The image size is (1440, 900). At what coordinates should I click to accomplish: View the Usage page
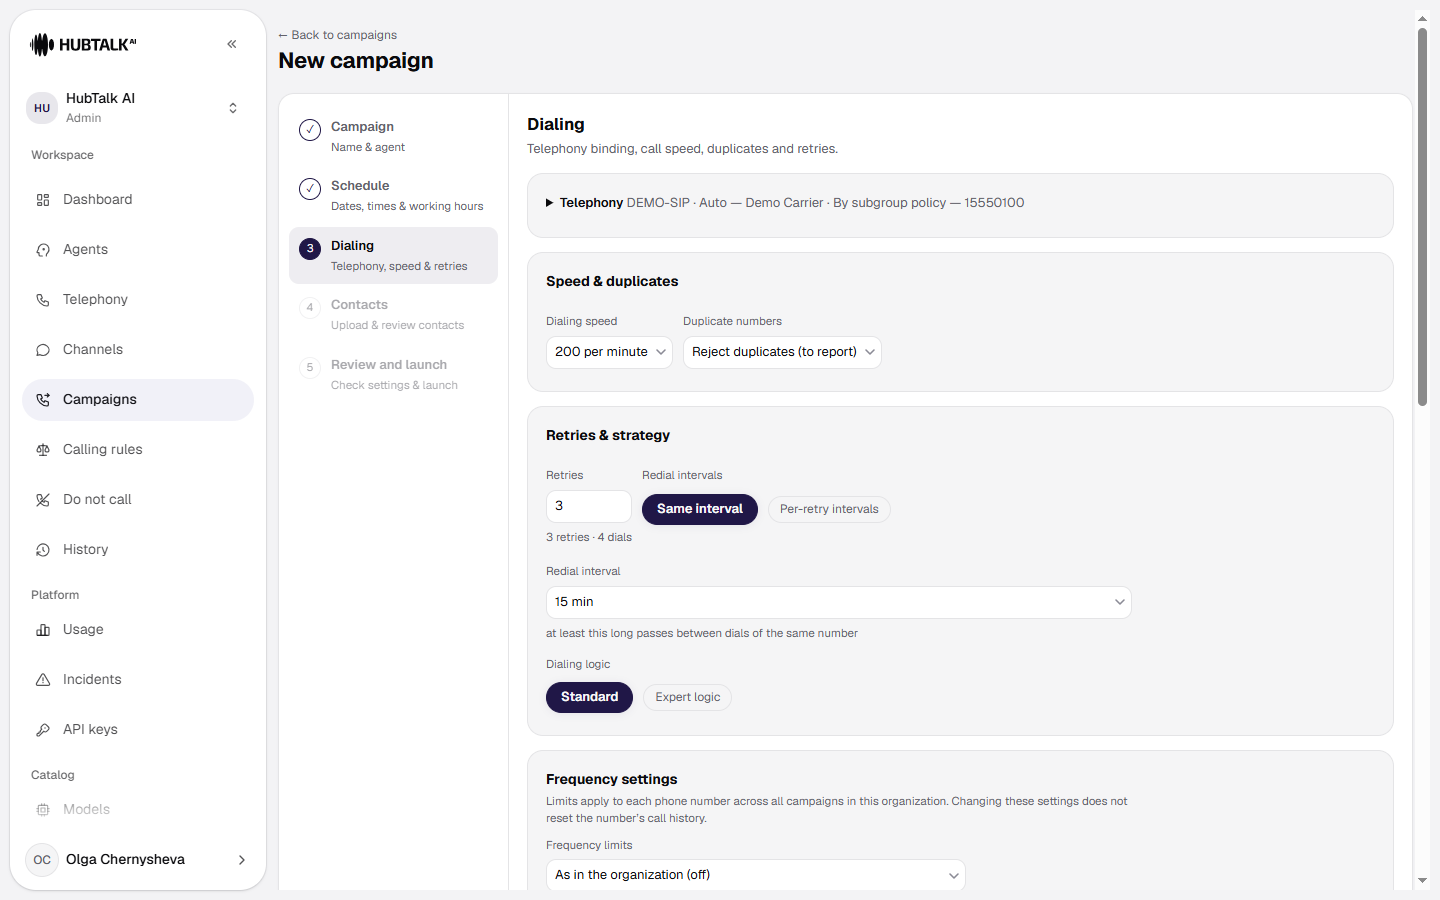(x=138, y=630)
